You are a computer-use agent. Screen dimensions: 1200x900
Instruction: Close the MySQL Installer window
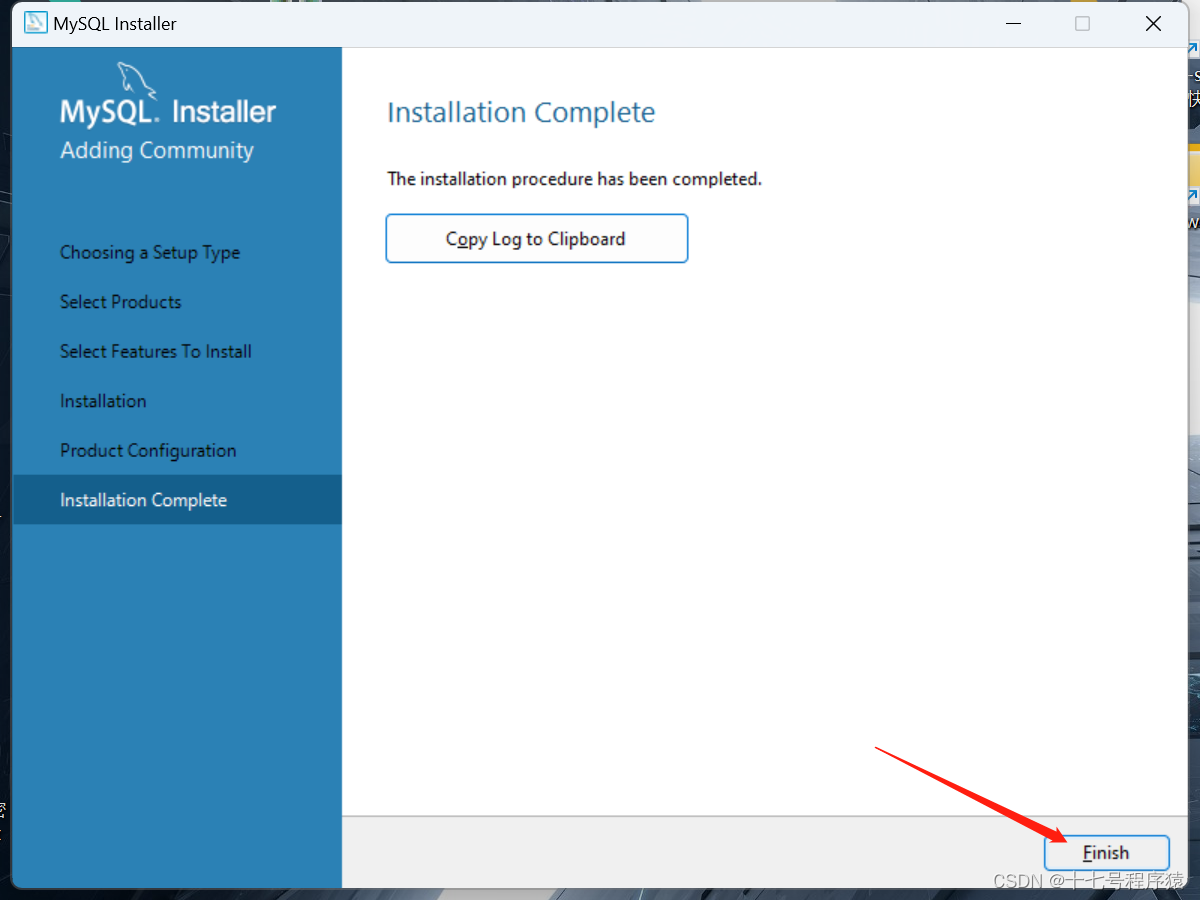pyautogui.click(x=1153, y=24)
